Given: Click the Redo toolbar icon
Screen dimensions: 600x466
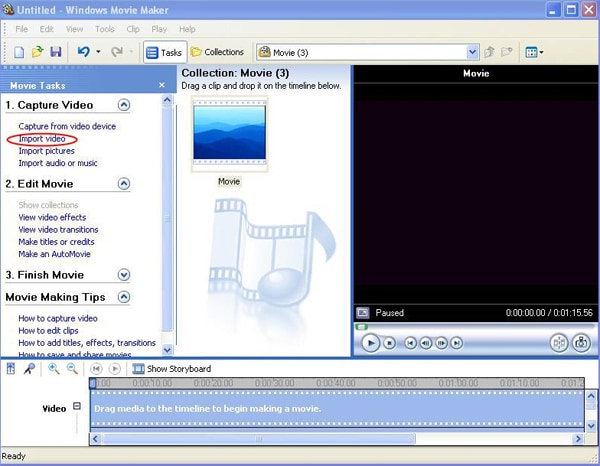Looking at the screenshot, I should (x=116, y=52).
